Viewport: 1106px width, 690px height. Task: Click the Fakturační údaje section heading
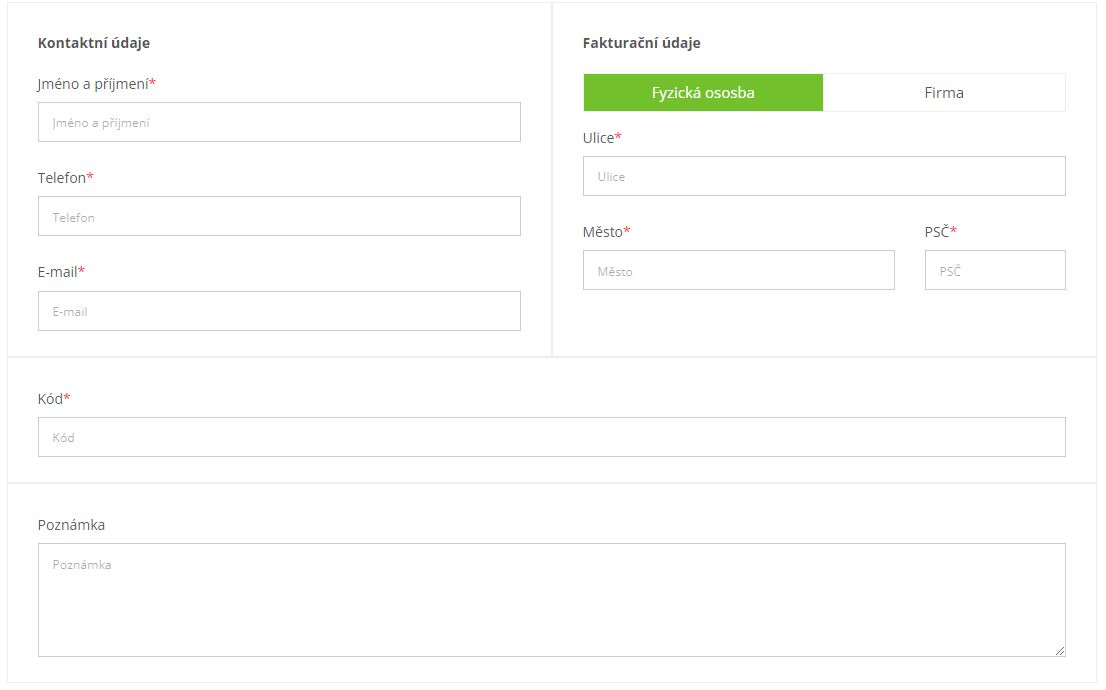click(642, 43)
